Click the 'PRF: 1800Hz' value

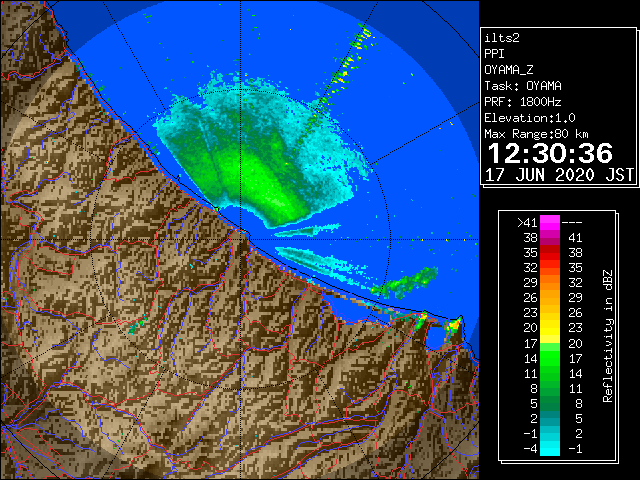(x=523, y=102)
